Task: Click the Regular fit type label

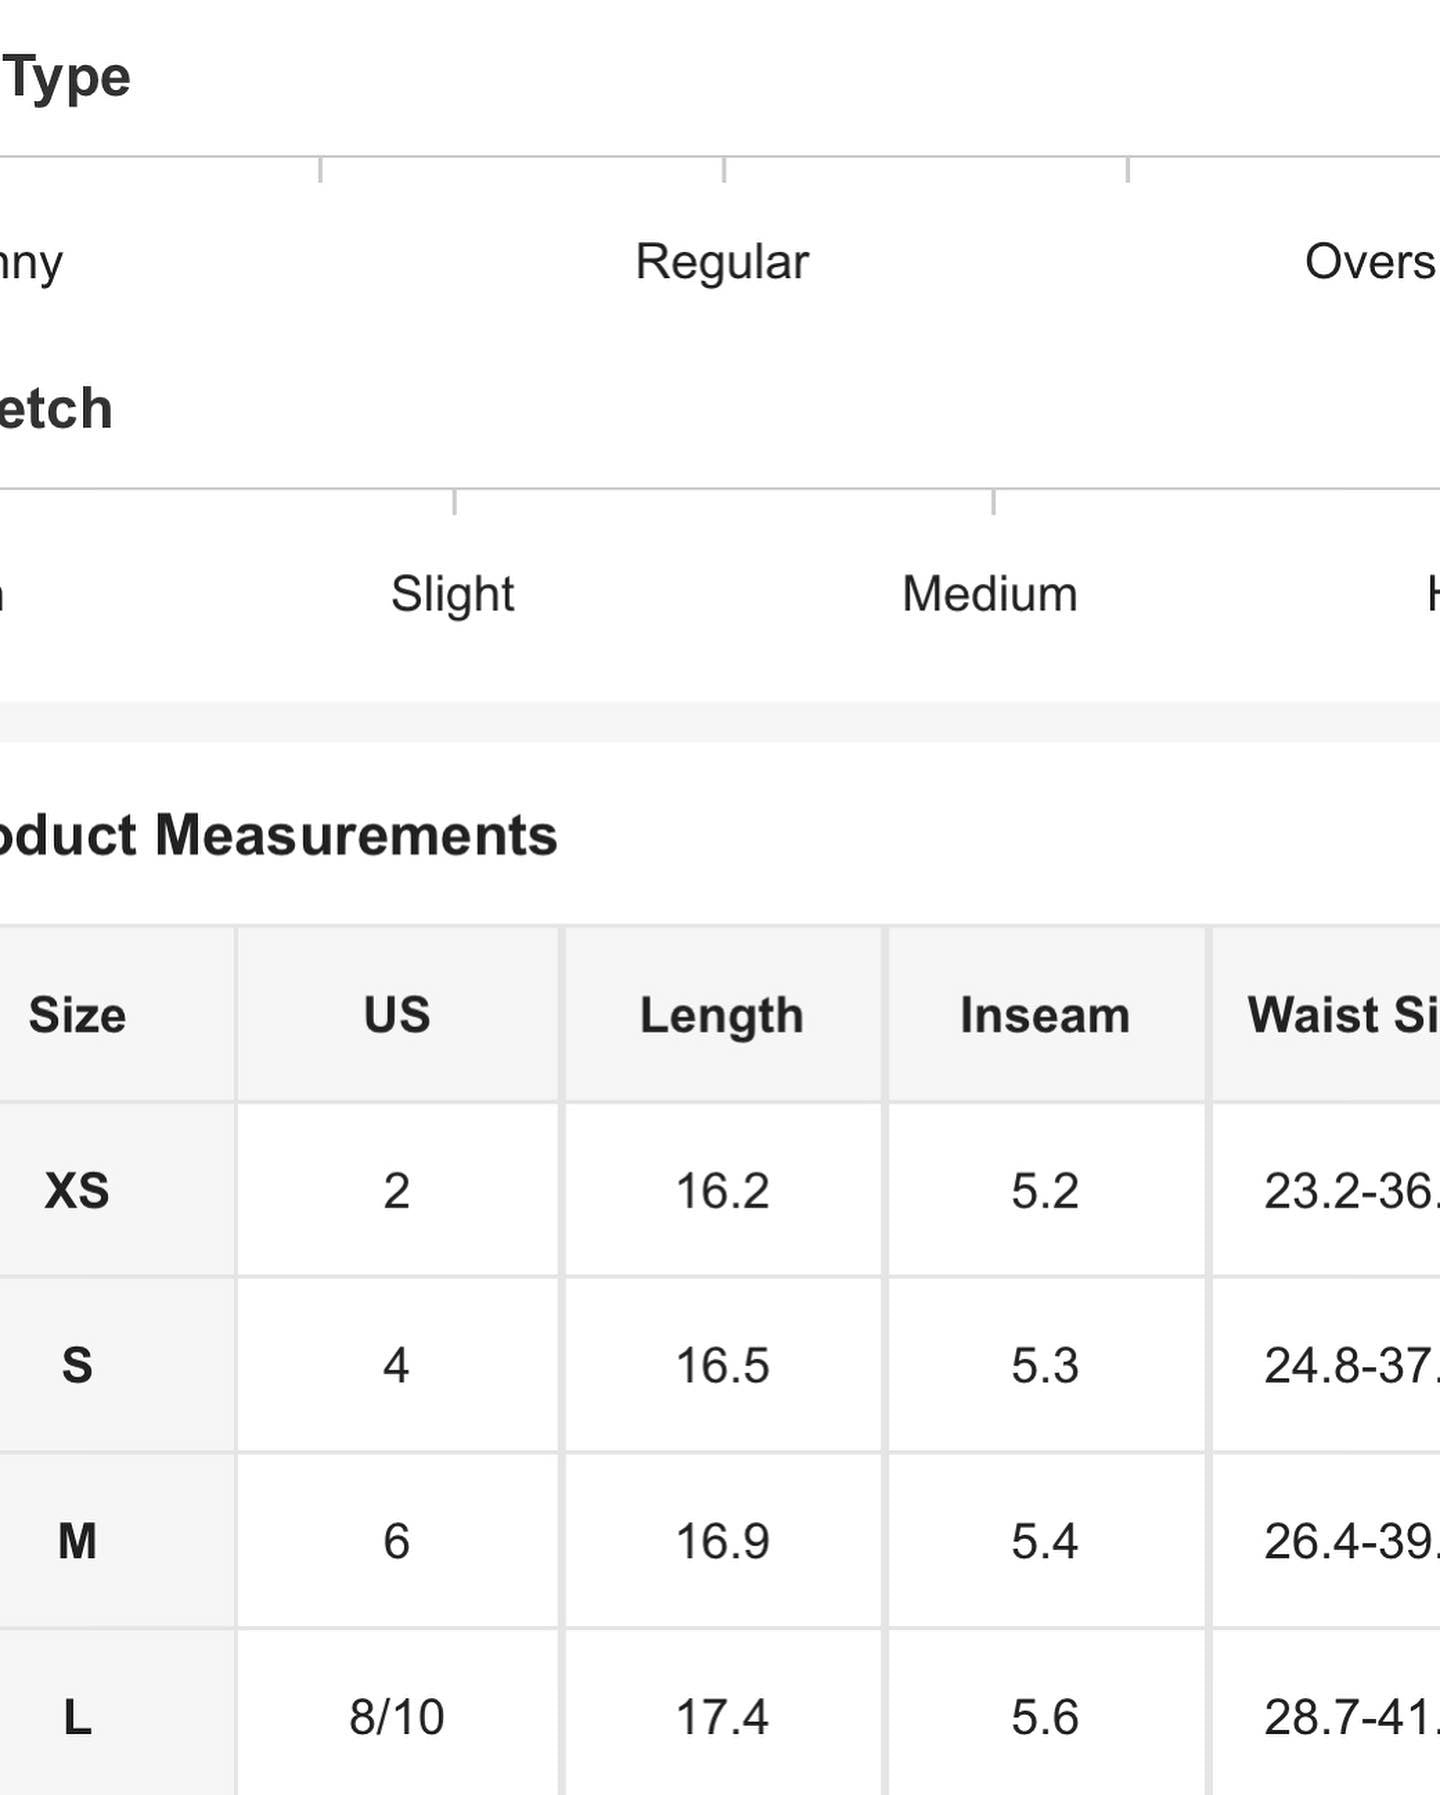Action: point(722,262)
